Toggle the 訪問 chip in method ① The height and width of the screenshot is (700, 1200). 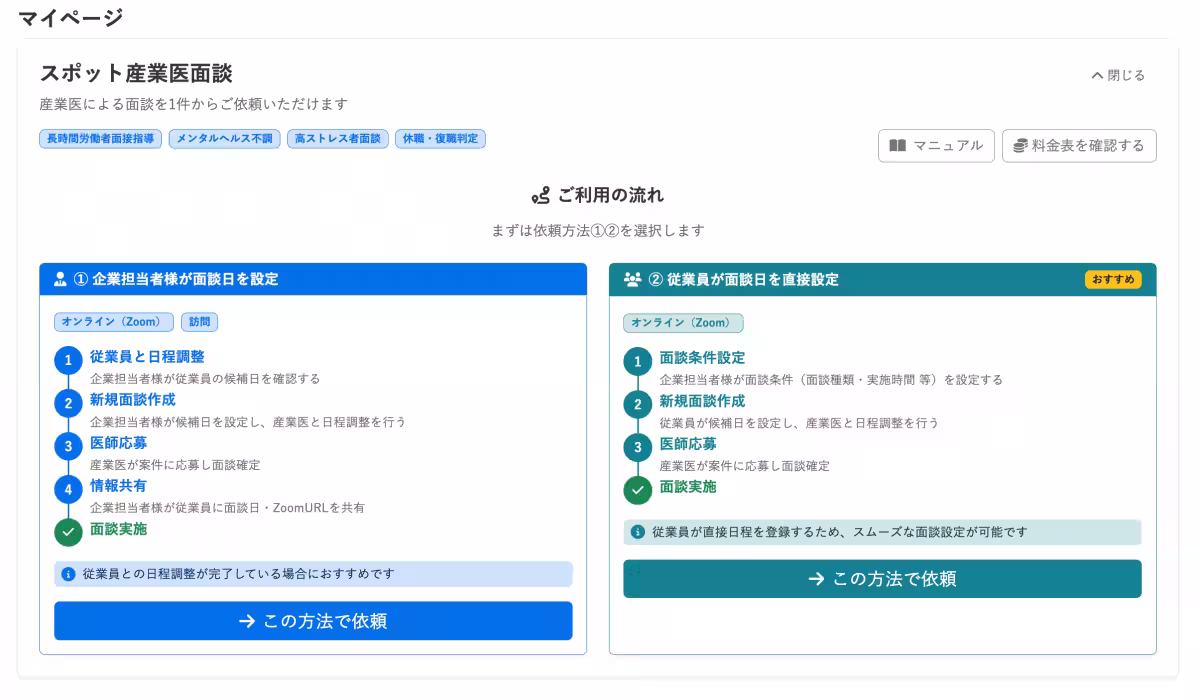pos(199,322)
